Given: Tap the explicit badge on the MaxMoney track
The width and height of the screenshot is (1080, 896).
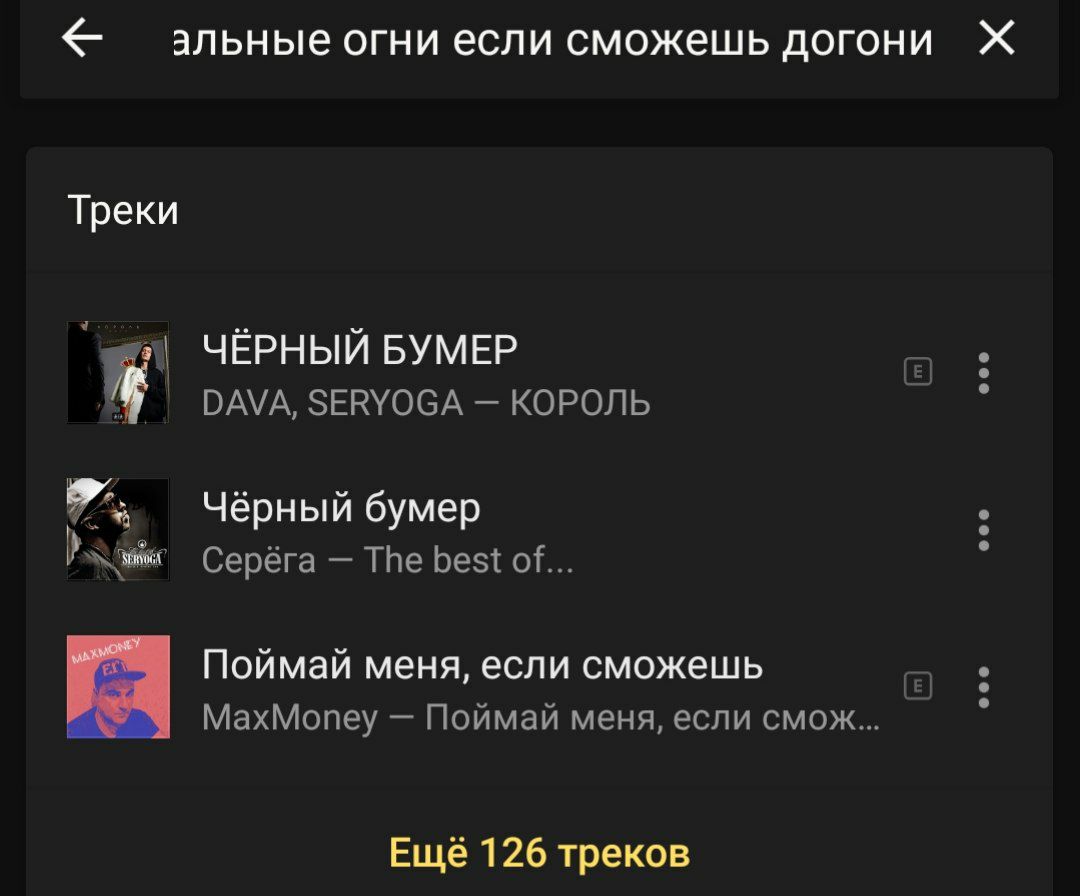Looking at the screenshot, I should click(x=917, y=686).
